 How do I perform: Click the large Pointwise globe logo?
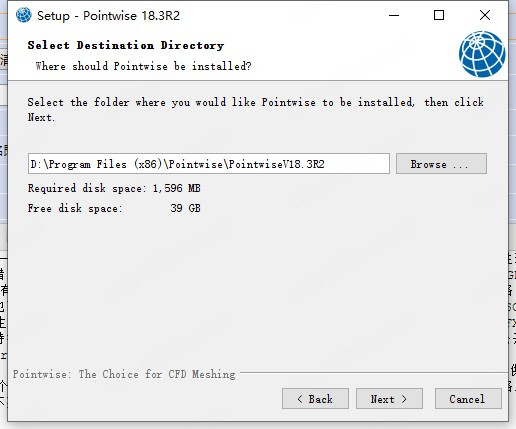[x=482, y=54]
